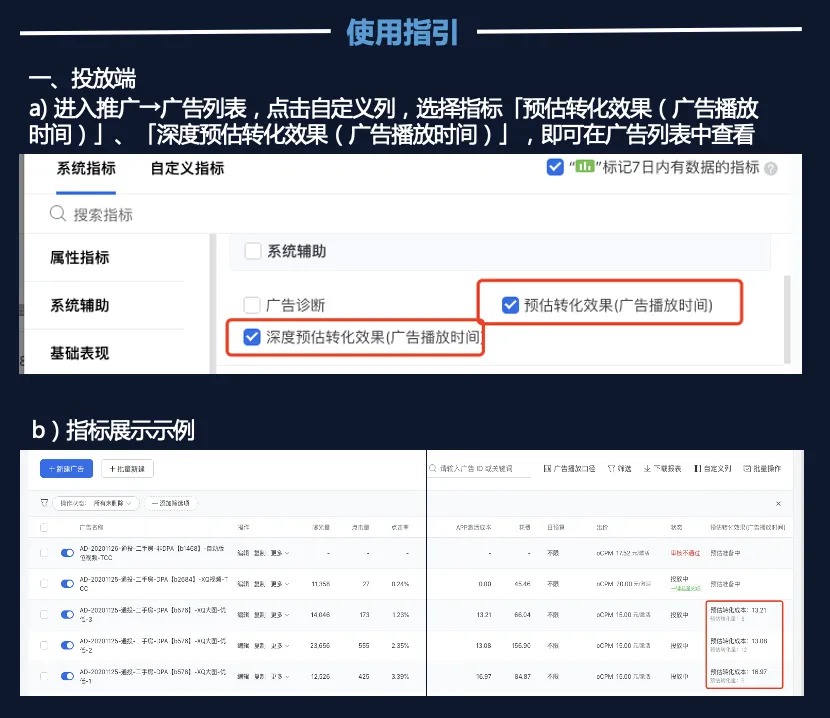
Task: Click the 添加筛选项 chip
Action: point(170,503)
